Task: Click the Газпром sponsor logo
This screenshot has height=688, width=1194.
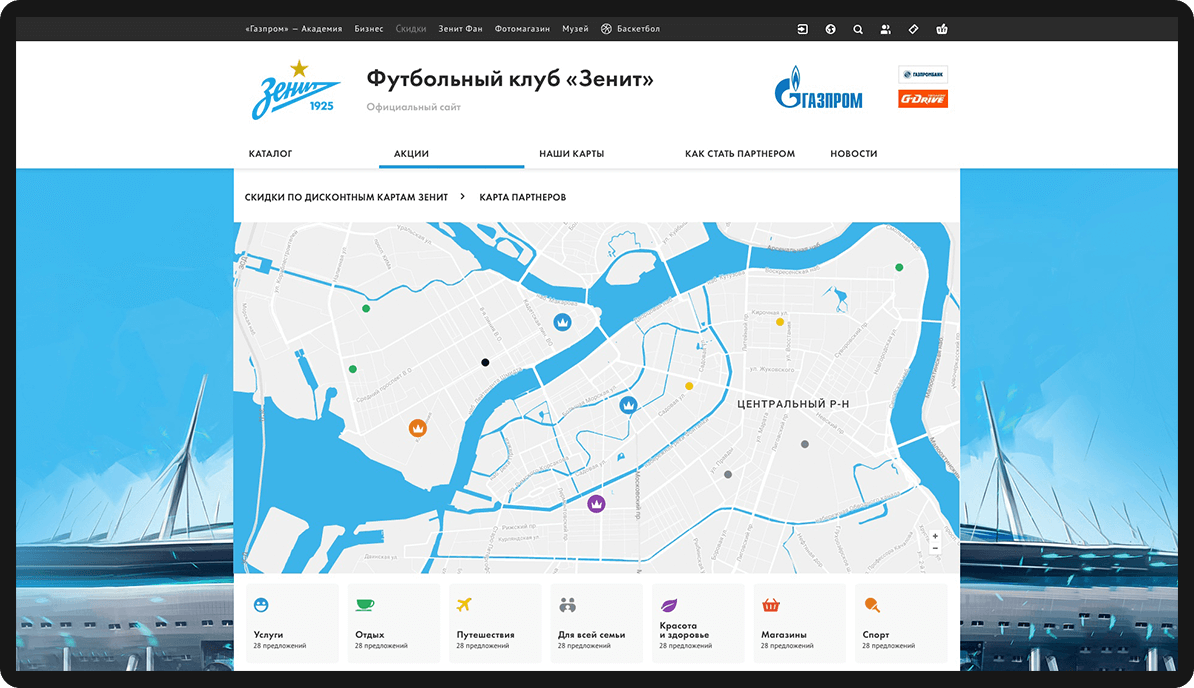Action: click(x=819, y=88)
